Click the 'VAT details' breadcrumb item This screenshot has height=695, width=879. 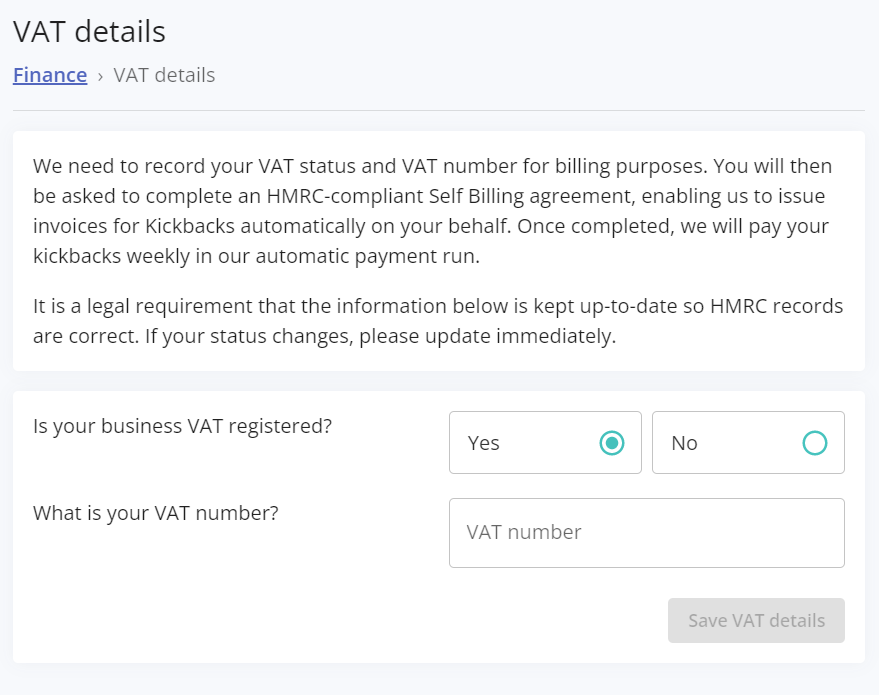164,75
